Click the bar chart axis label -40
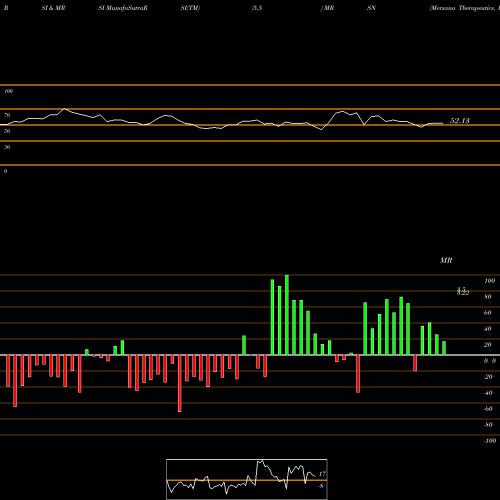Screen dimensions: 500x500 pyautogui.click(x=488, y=393)
